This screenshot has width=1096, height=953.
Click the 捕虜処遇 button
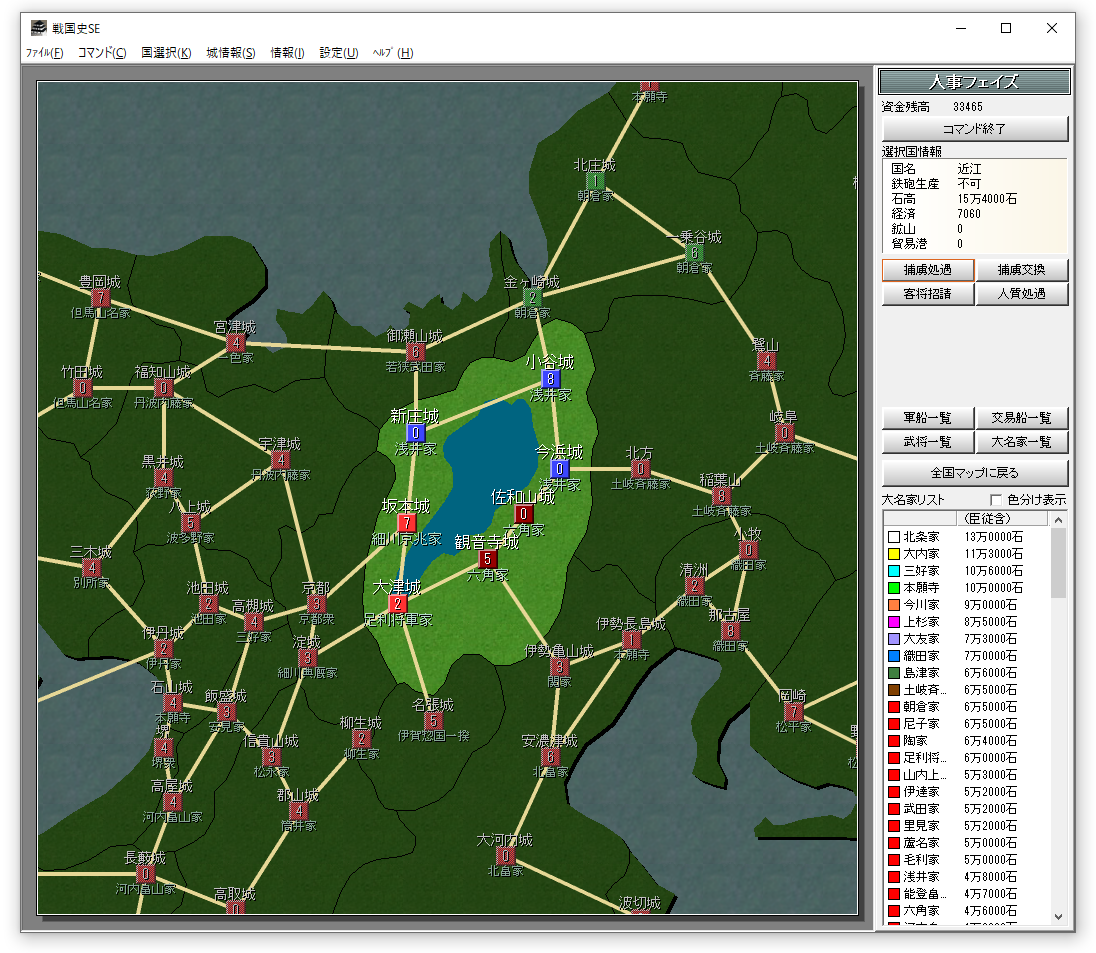[927, 270]
